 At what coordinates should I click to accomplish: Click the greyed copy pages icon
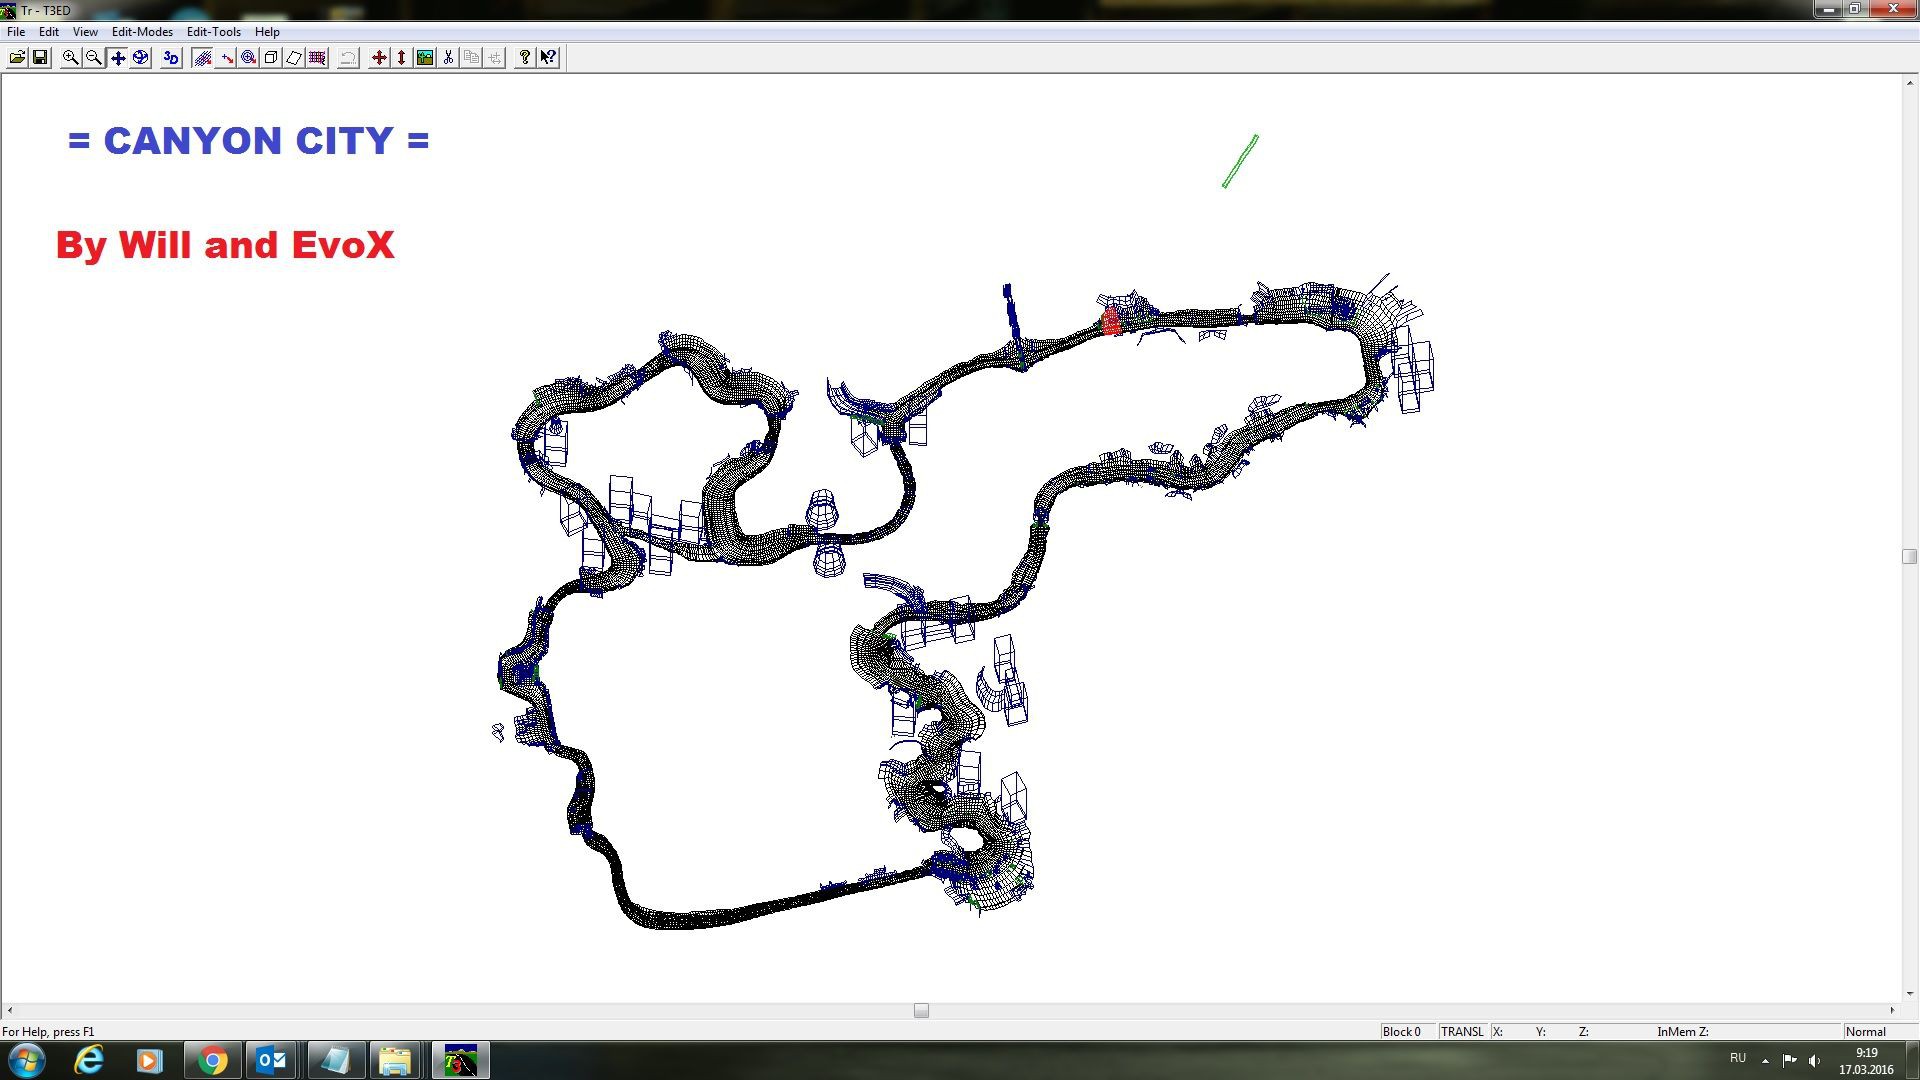pyautogui.click(x=471, y=58)
